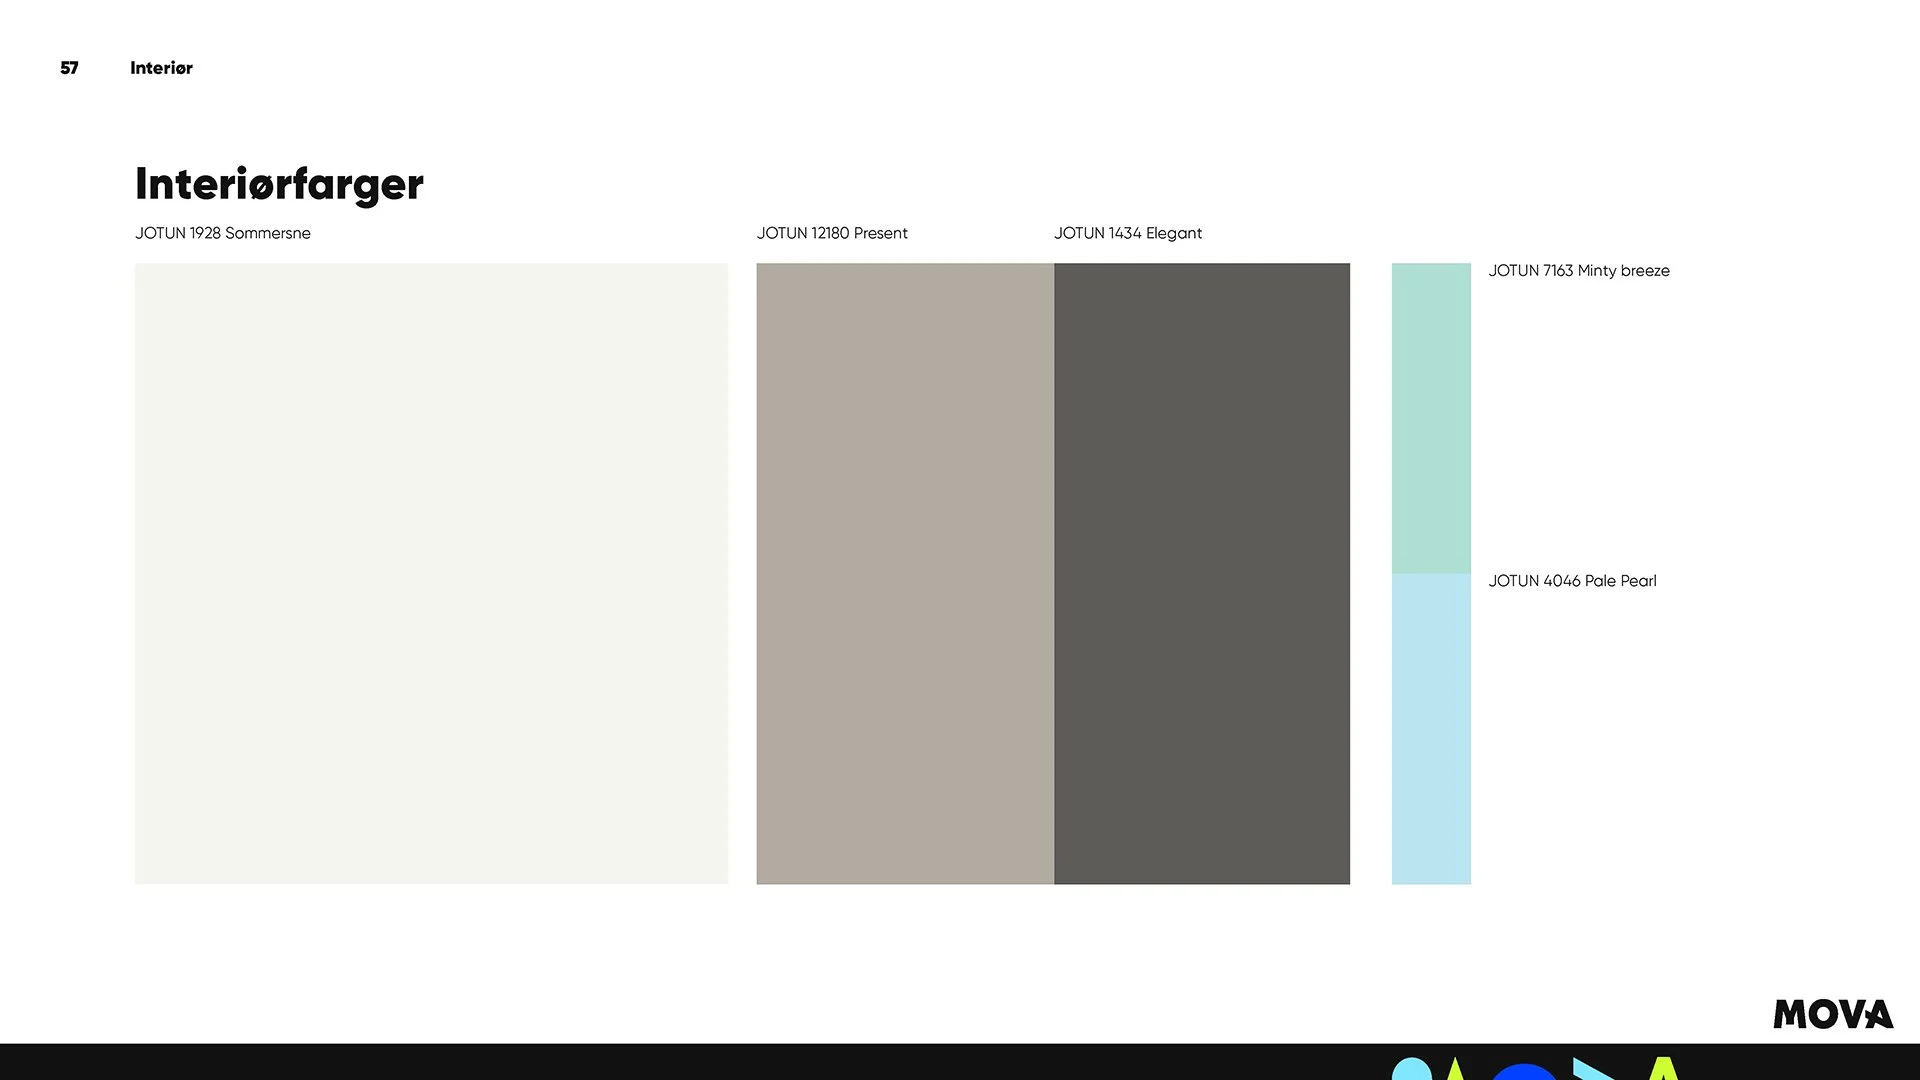Image resolution: width=1920 pixels, height=1080 pixels.
Task: Click the JOTUN 1434 Elegant label
Action: 1127,233
